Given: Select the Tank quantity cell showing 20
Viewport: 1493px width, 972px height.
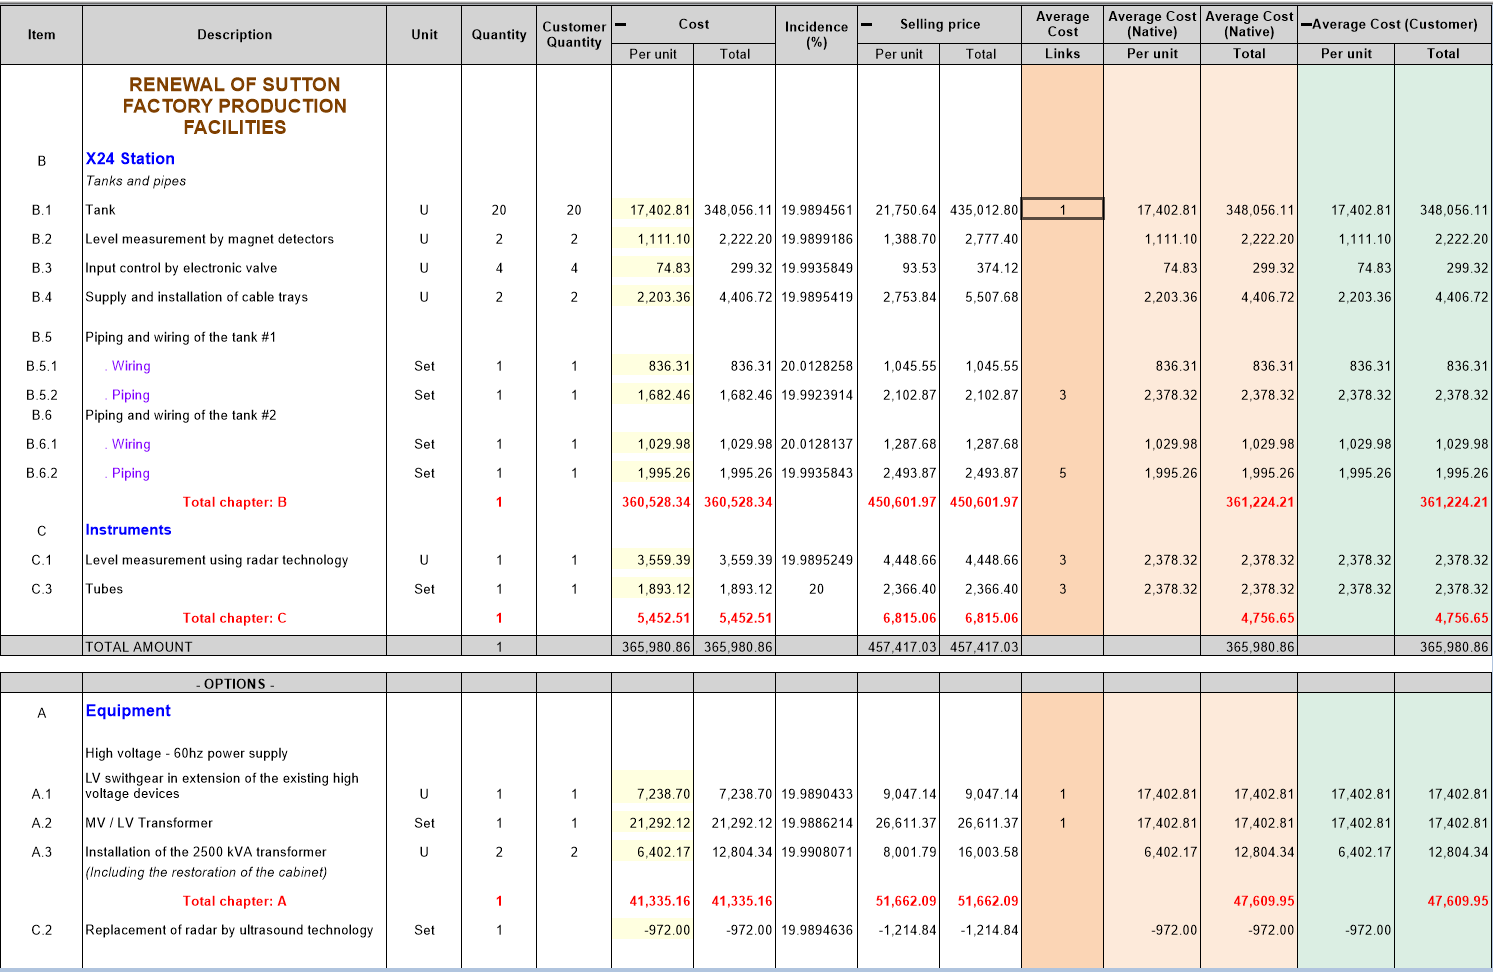Looking at the screenshot, I should click(499, 210).
